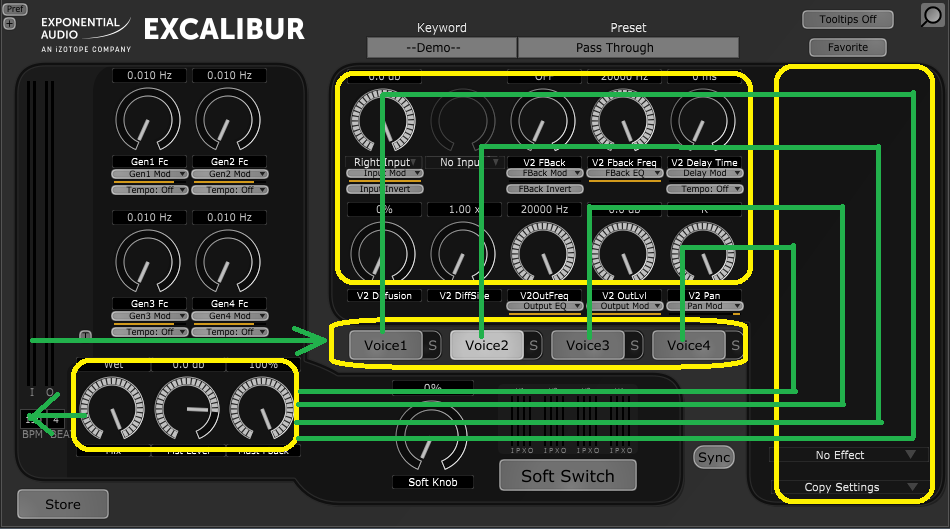950x529 pixels.
Task: Click the V2 OutLvl knob
Action: [x=623, y=253]
